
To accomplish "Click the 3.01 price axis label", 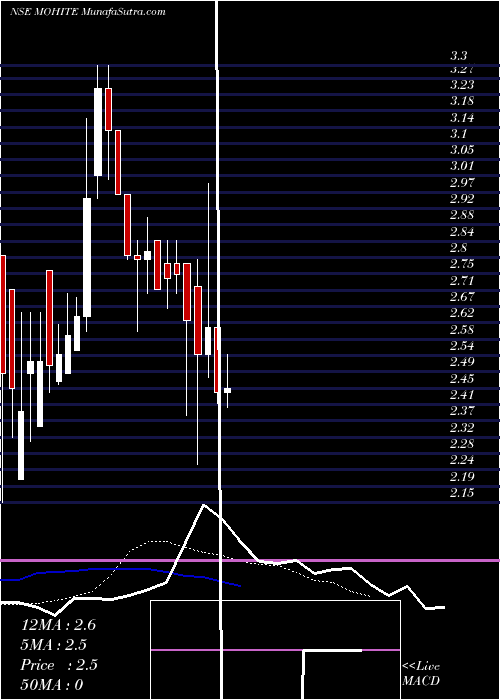I will coord(462,166).
